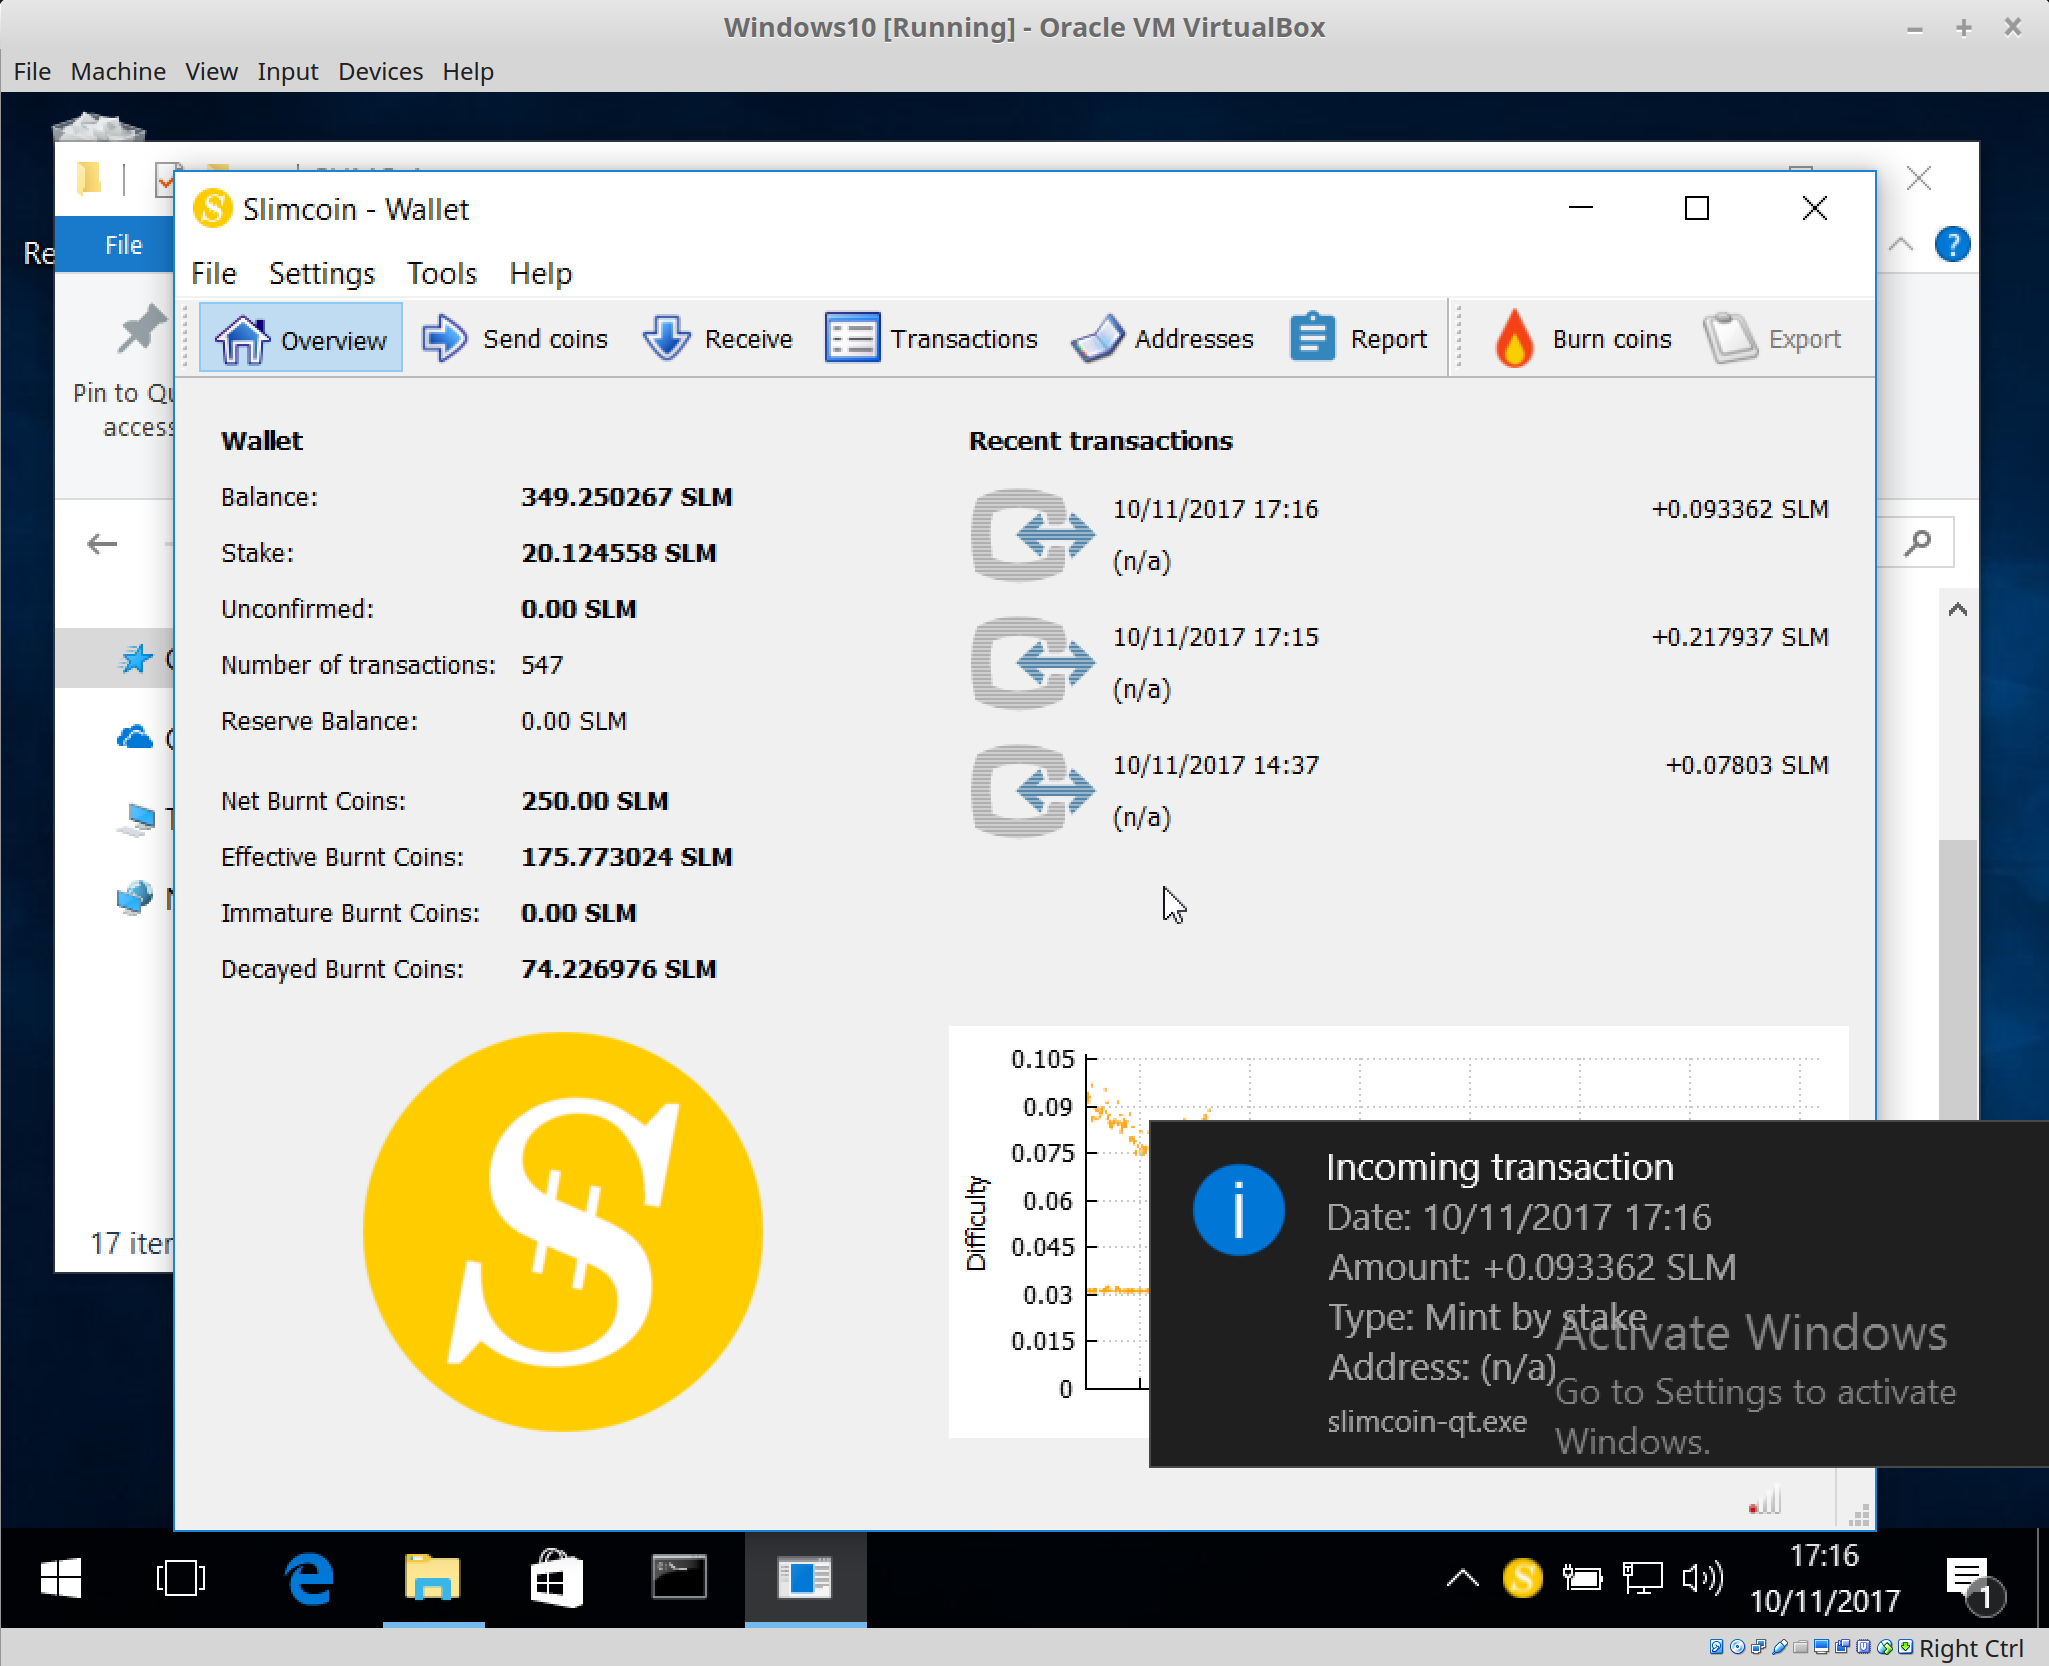Show hidden system tray icons

click(1462, 1578)
